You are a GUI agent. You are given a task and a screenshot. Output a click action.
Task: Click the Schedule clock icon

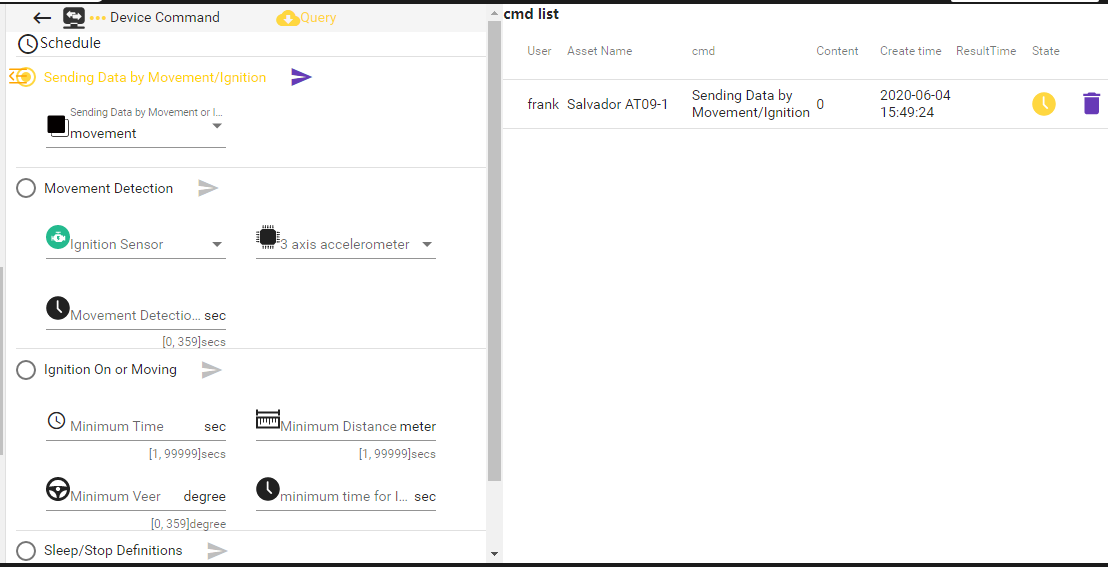pyautogui.click(x=28, y=43)
